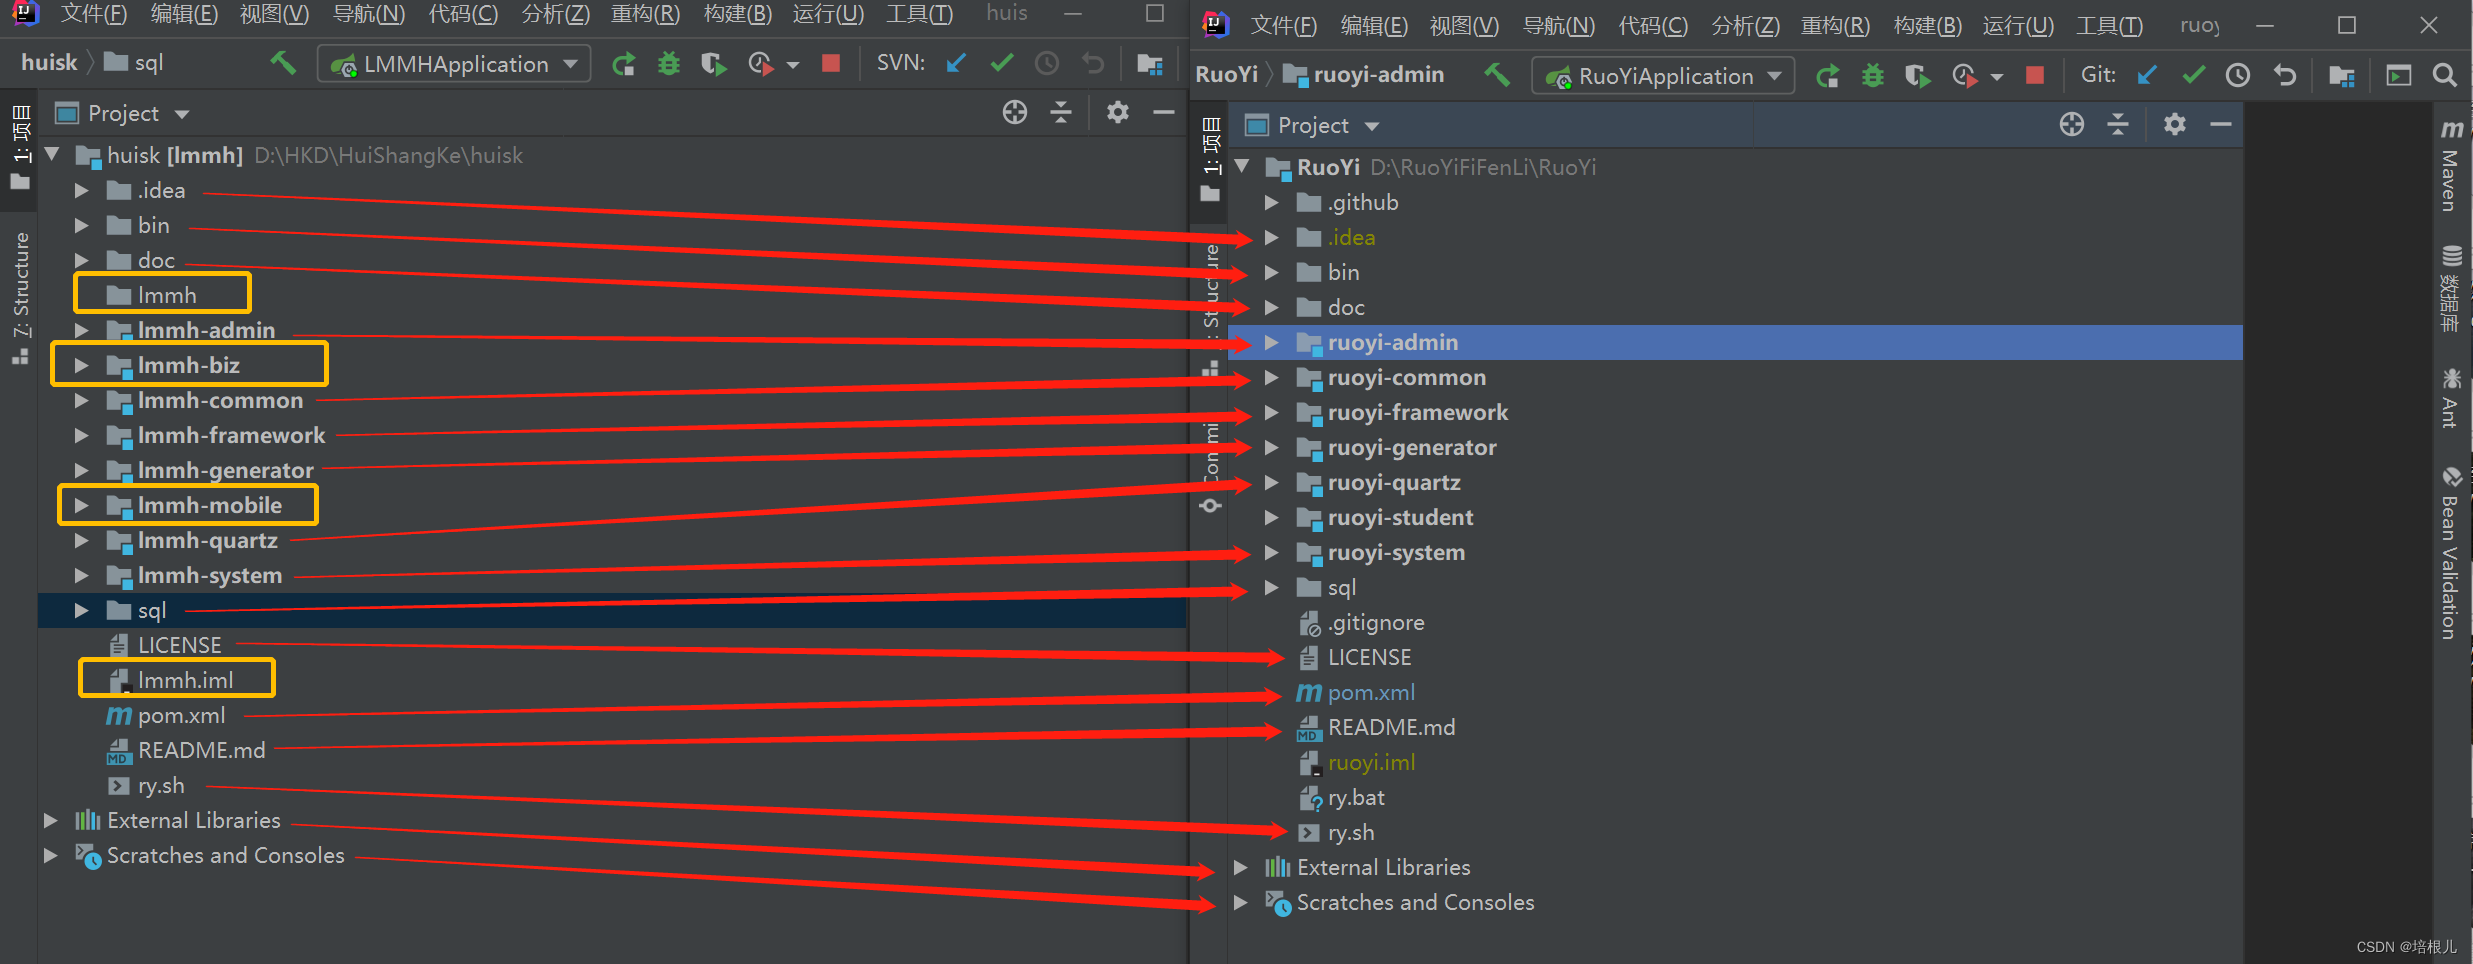This screenshot has width=2473, height=964.
Task: Click search magnifier in RuoYi window
Action: coord(2444,76)
